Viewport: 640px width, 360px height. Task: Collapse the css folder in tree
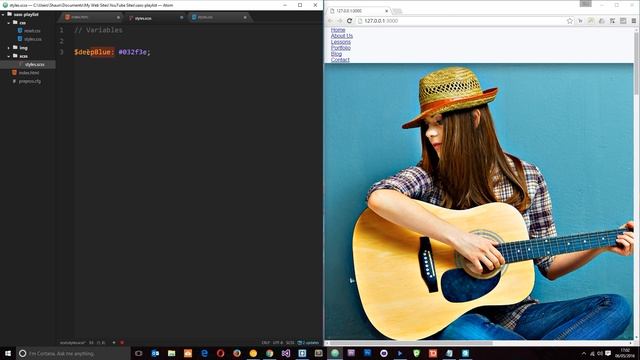pyautogui.click(x=9, y=23)
